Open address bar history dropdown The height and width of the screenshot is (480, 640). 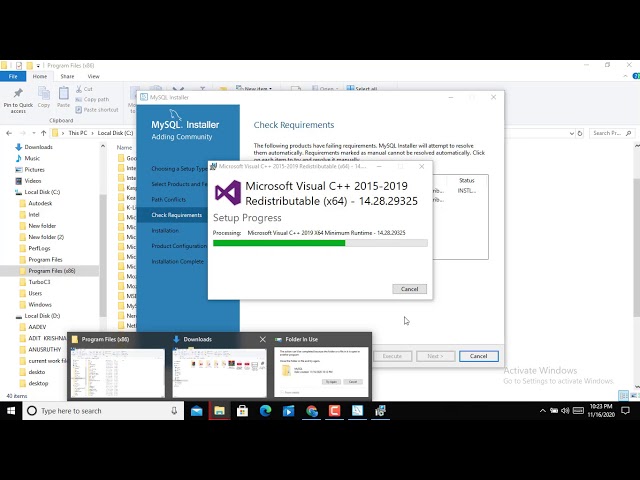click(x=571, y=133)
